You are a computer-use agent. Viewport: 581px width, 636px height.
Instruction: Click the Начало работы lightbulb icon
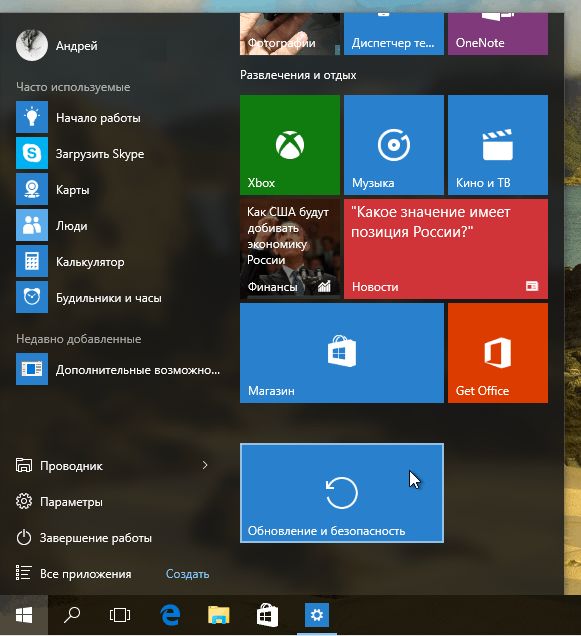tap(32, 118)
